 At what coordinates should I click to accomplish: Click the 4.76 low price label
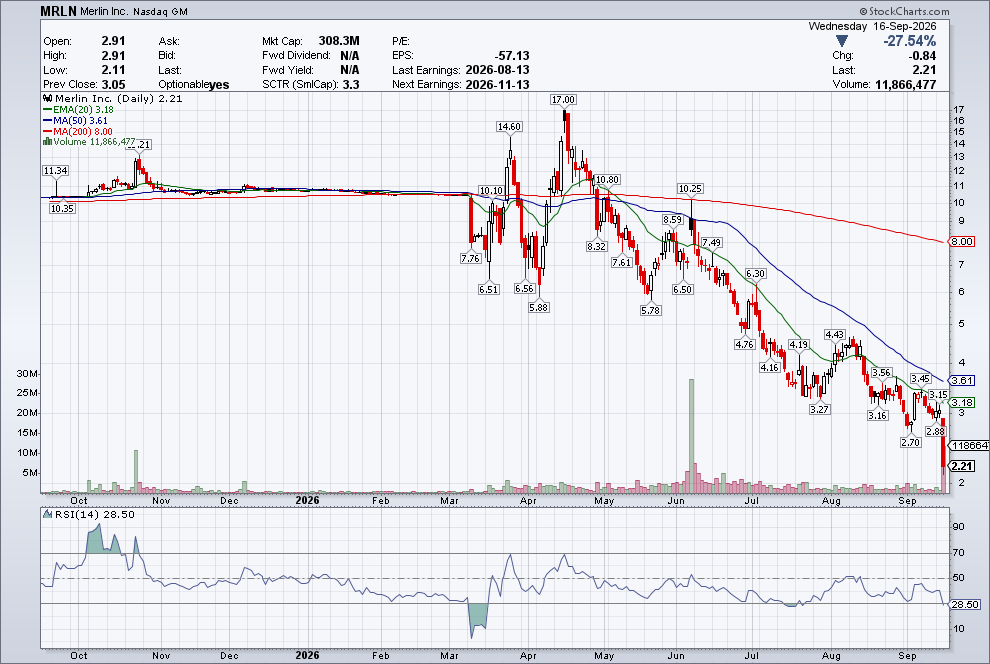(744, 344)
